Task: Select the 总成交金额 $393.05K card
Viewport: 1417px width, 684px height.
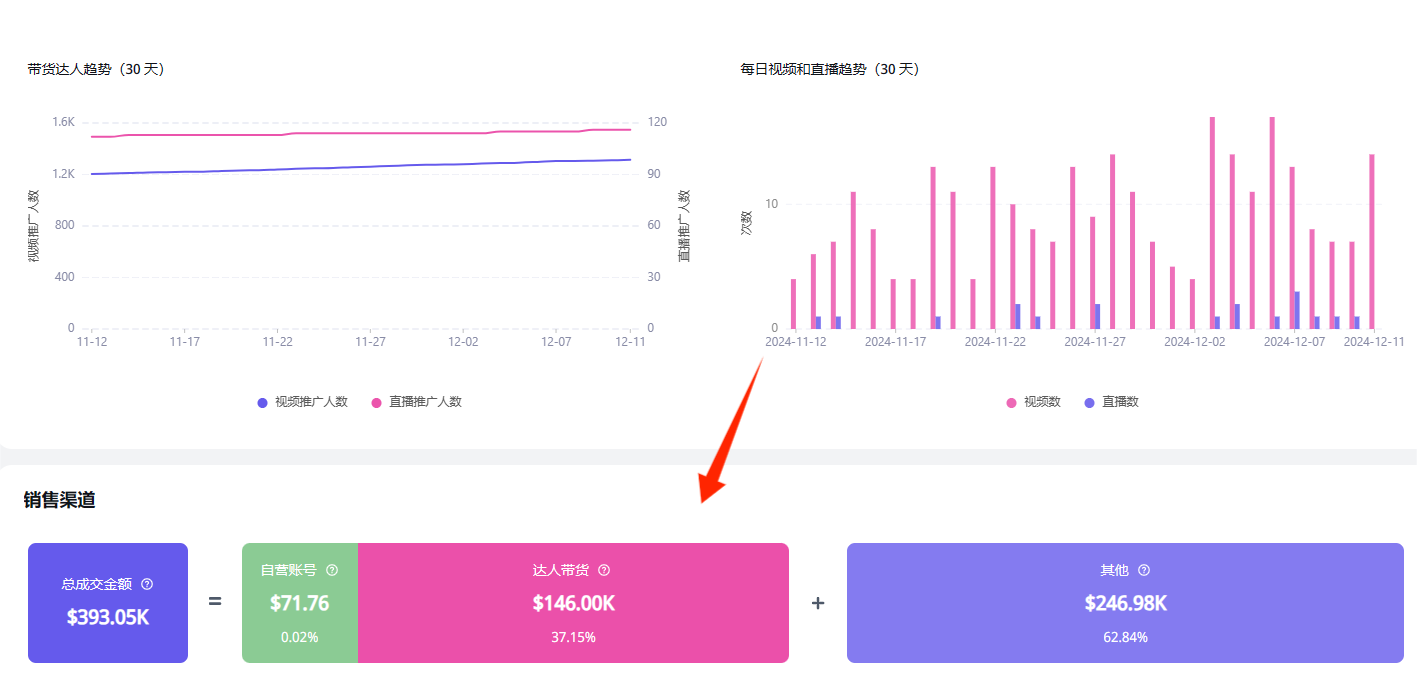Action: [x=108, y=603]
